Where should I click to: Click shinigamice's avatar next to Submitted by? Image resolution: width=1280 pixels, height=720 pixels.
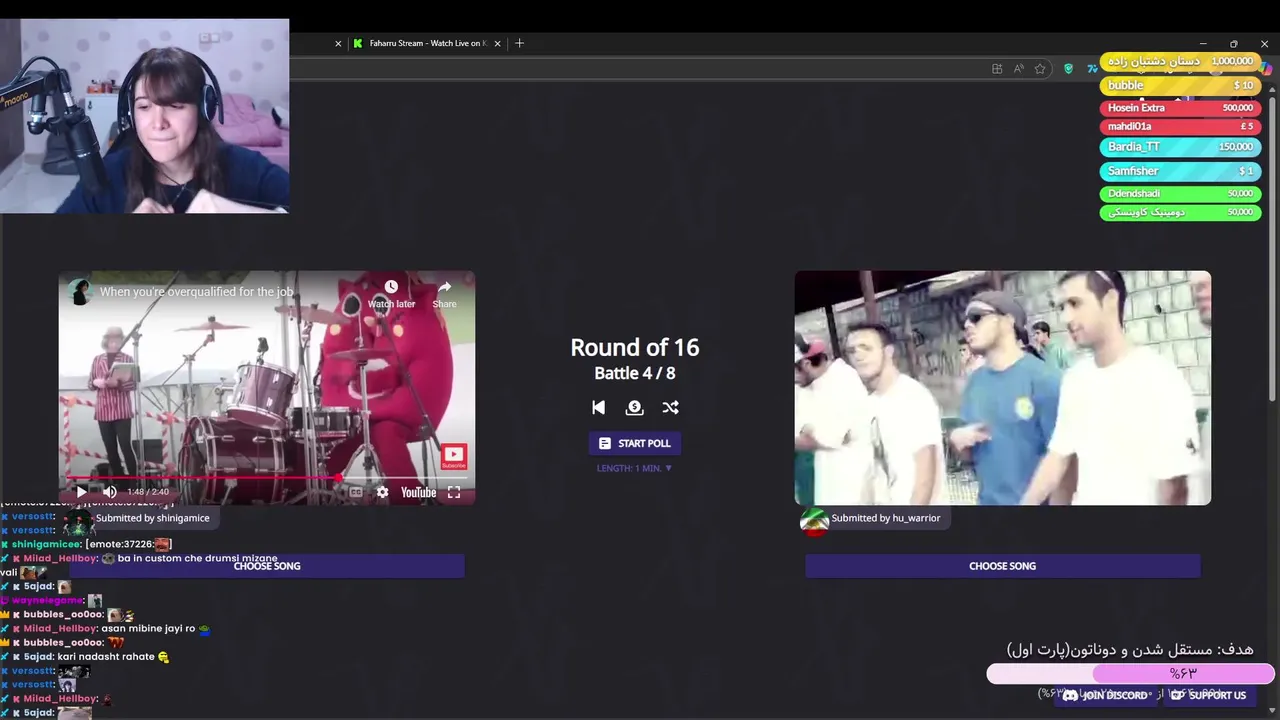78,521
